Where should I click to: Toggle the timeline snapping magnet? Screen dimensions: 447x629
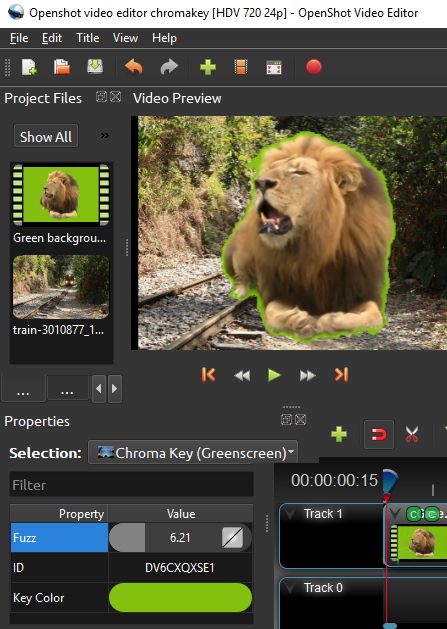click(x=379, y=434)
